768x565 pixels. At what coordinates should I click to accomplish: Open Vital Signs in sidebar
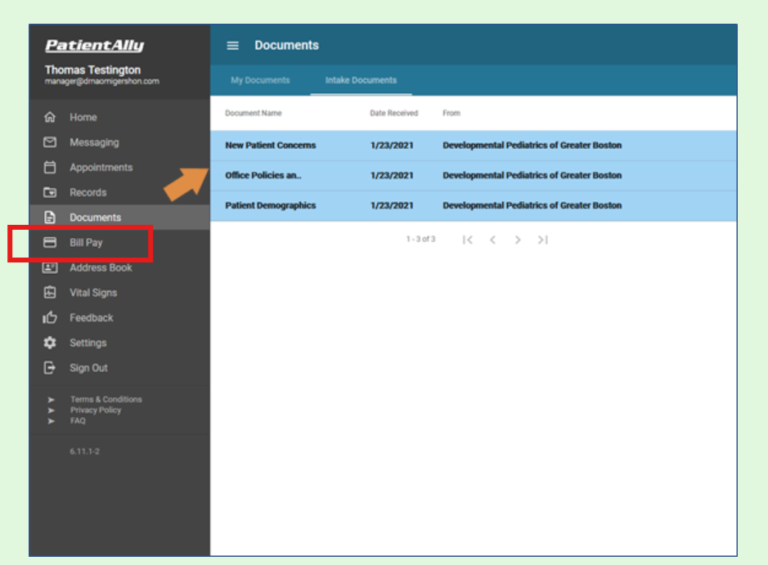(120, 292)
